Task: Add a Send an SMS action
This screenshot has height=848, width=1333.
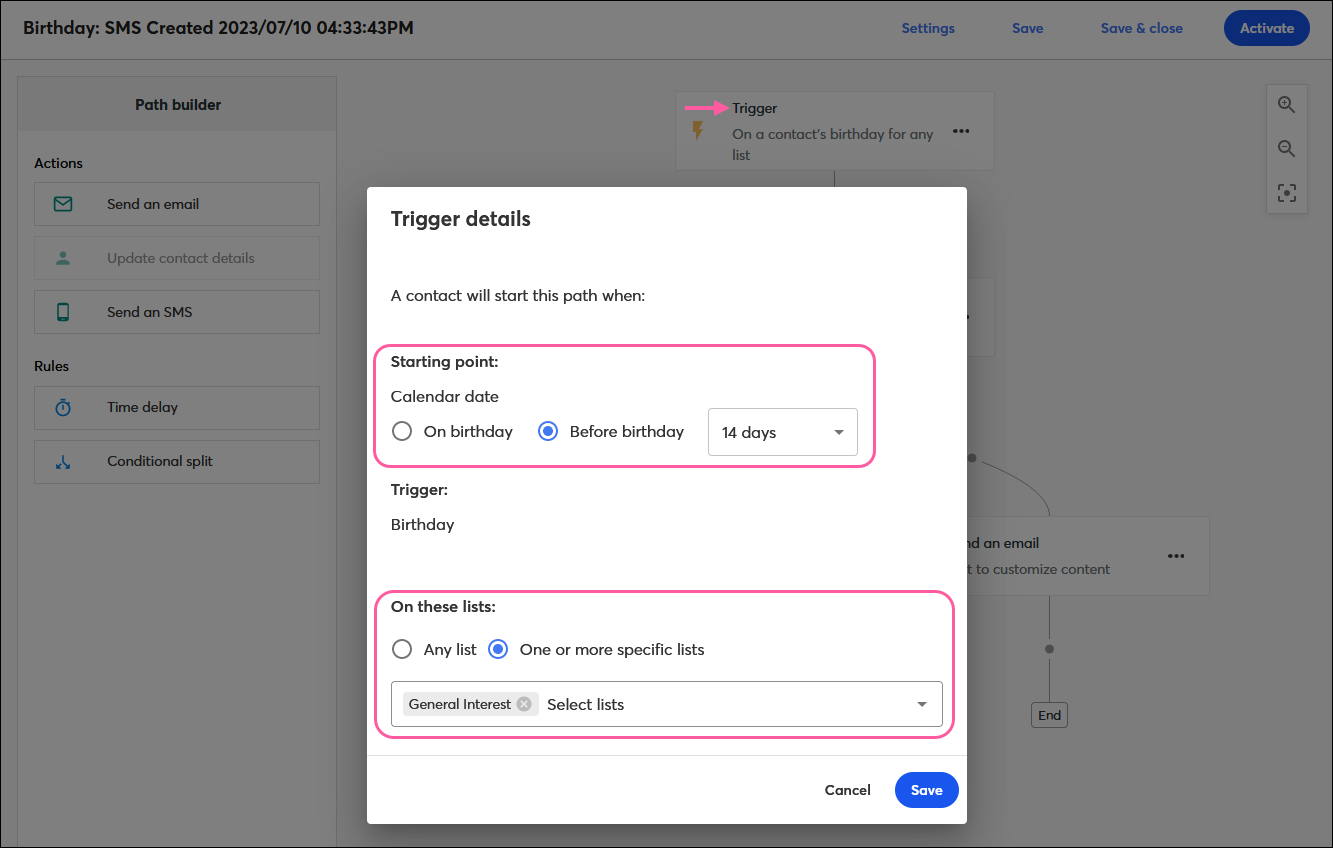Action: click(x=177, y=312)
